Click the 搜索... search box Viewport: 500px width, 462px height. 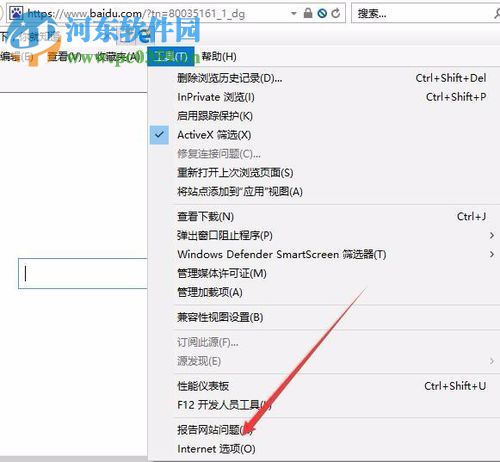[426, 14]
